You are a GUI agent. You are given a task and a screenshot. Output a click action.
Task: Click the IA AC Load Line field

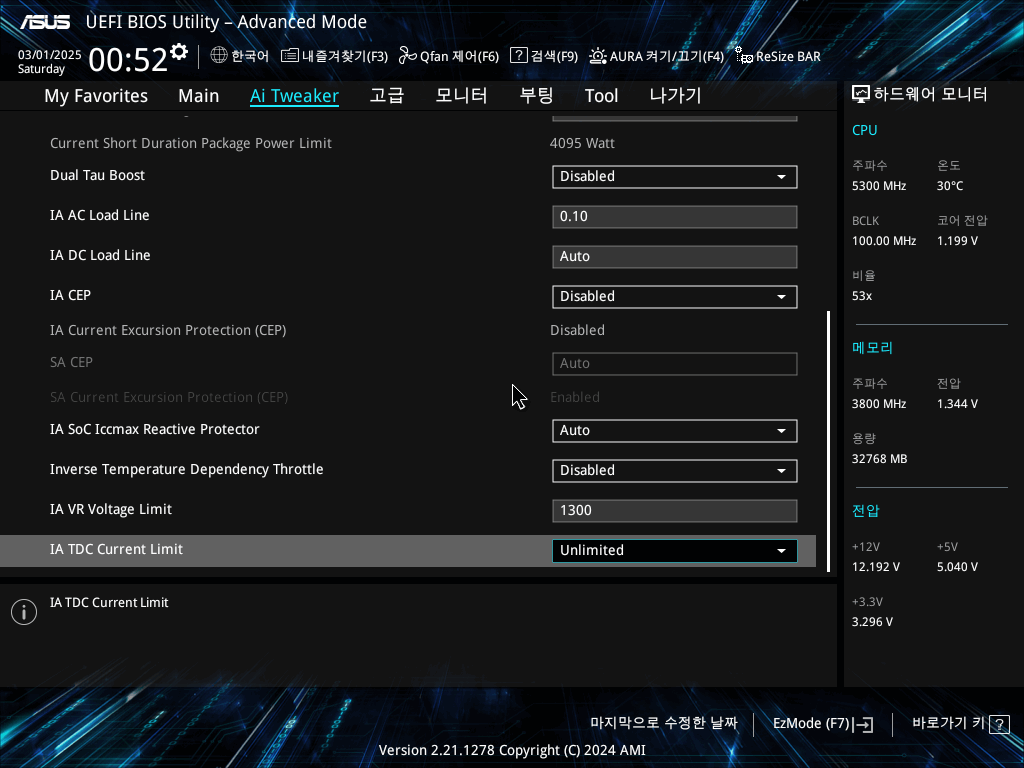[x=675, y=217]
